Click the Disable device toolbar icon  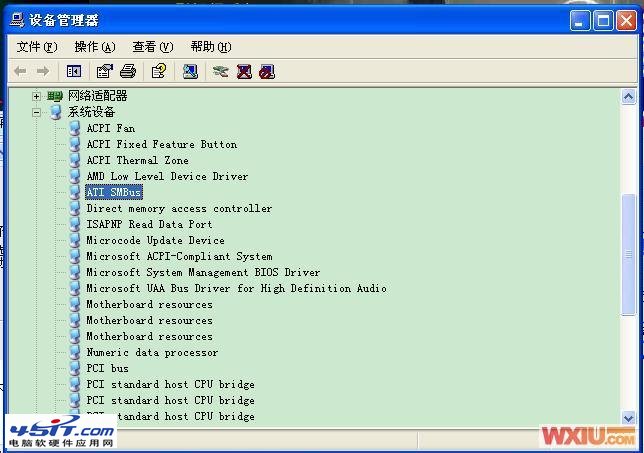267,71
